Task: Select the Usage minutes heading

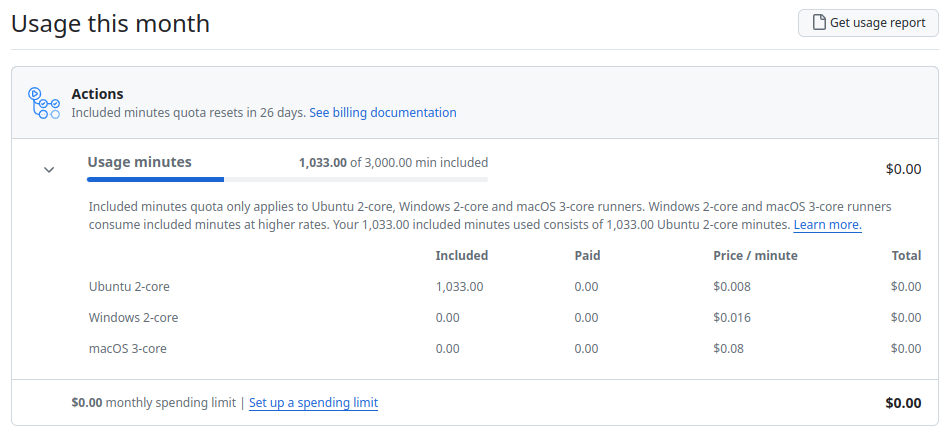Action: point(139,162)
